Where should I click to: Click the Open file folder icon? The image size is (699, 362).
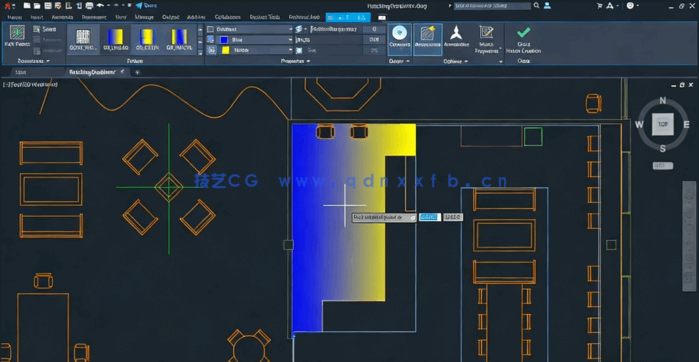(37, 6)
